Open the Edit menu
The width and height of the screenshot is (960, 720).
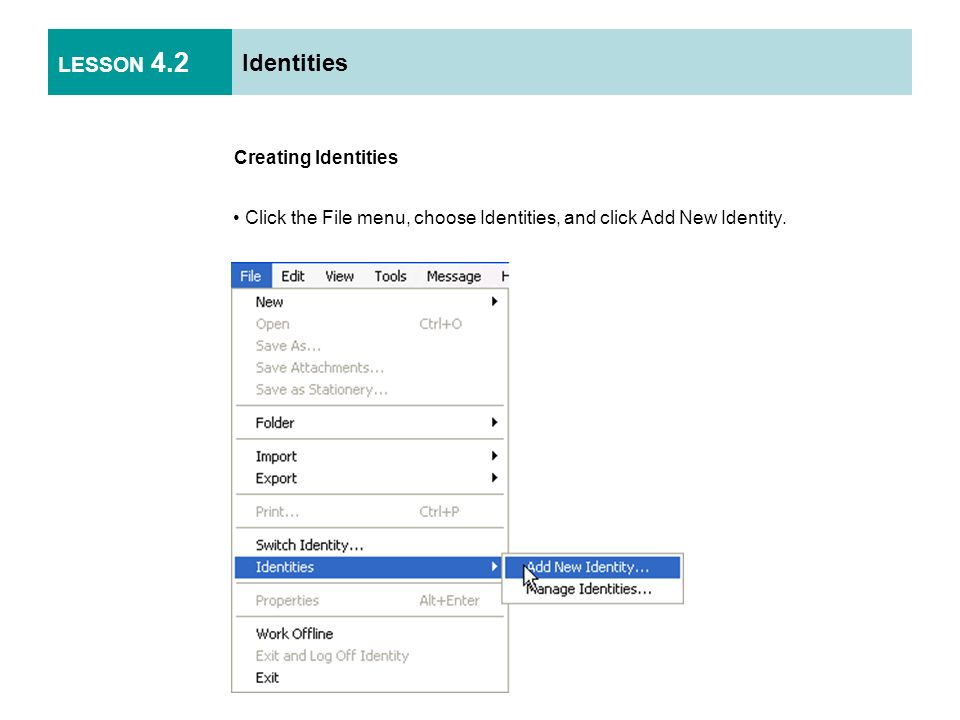coord(293,276)
